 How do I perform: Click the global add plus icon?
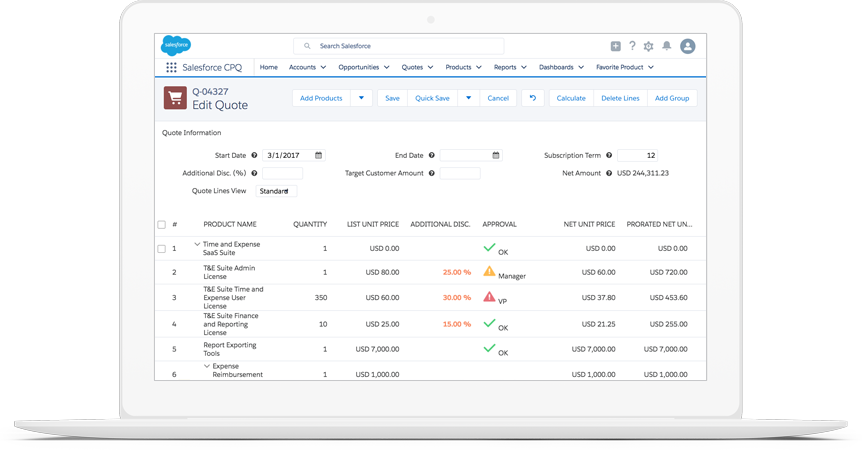[x=615, y=46]
